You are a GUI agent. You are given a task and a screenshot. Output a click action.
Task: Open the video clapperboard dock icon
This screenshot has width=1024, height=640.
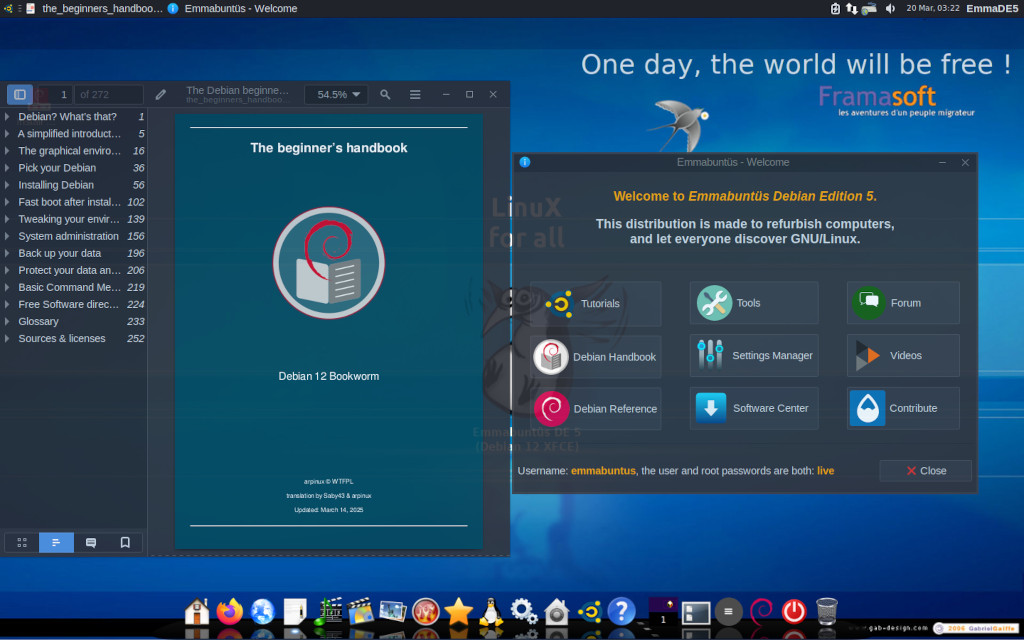pos(360,612)
